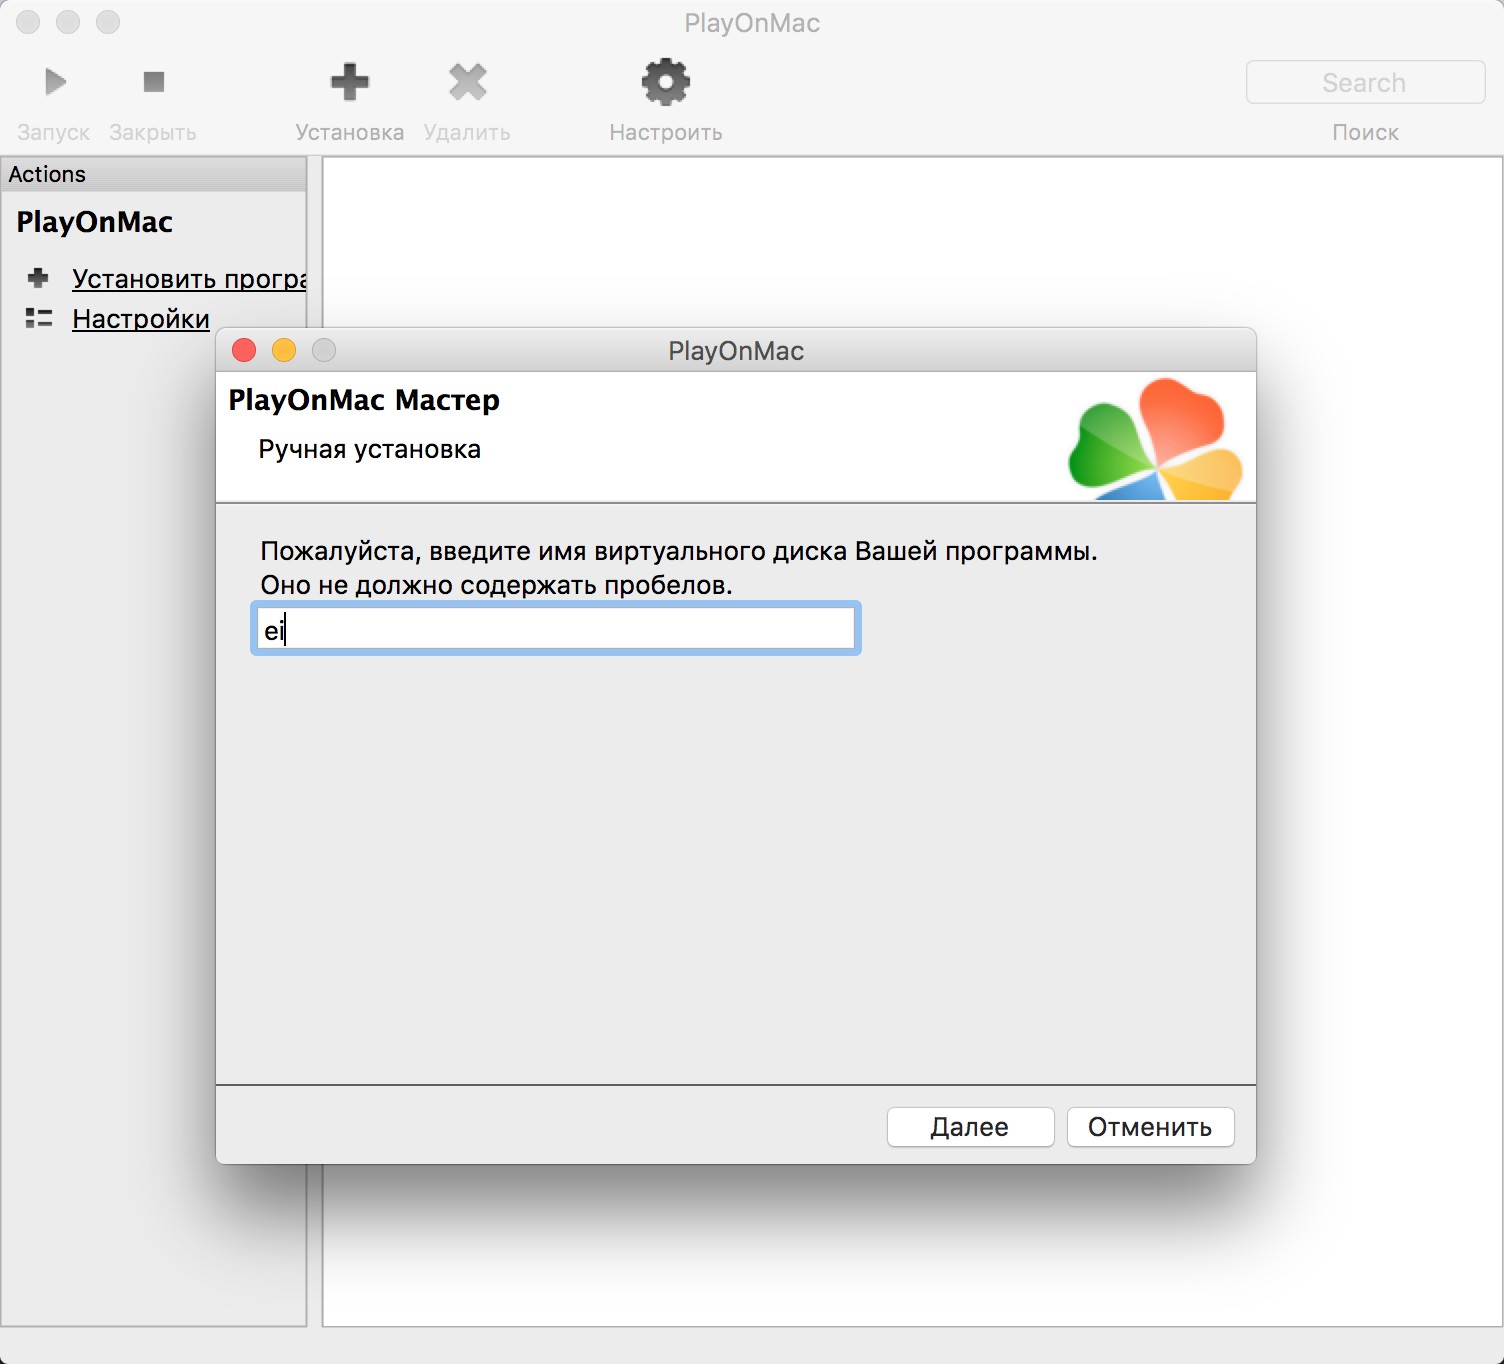Click the PlayOnMac heading in sidebar
Screen dimensions: 1504x1364
95,222
